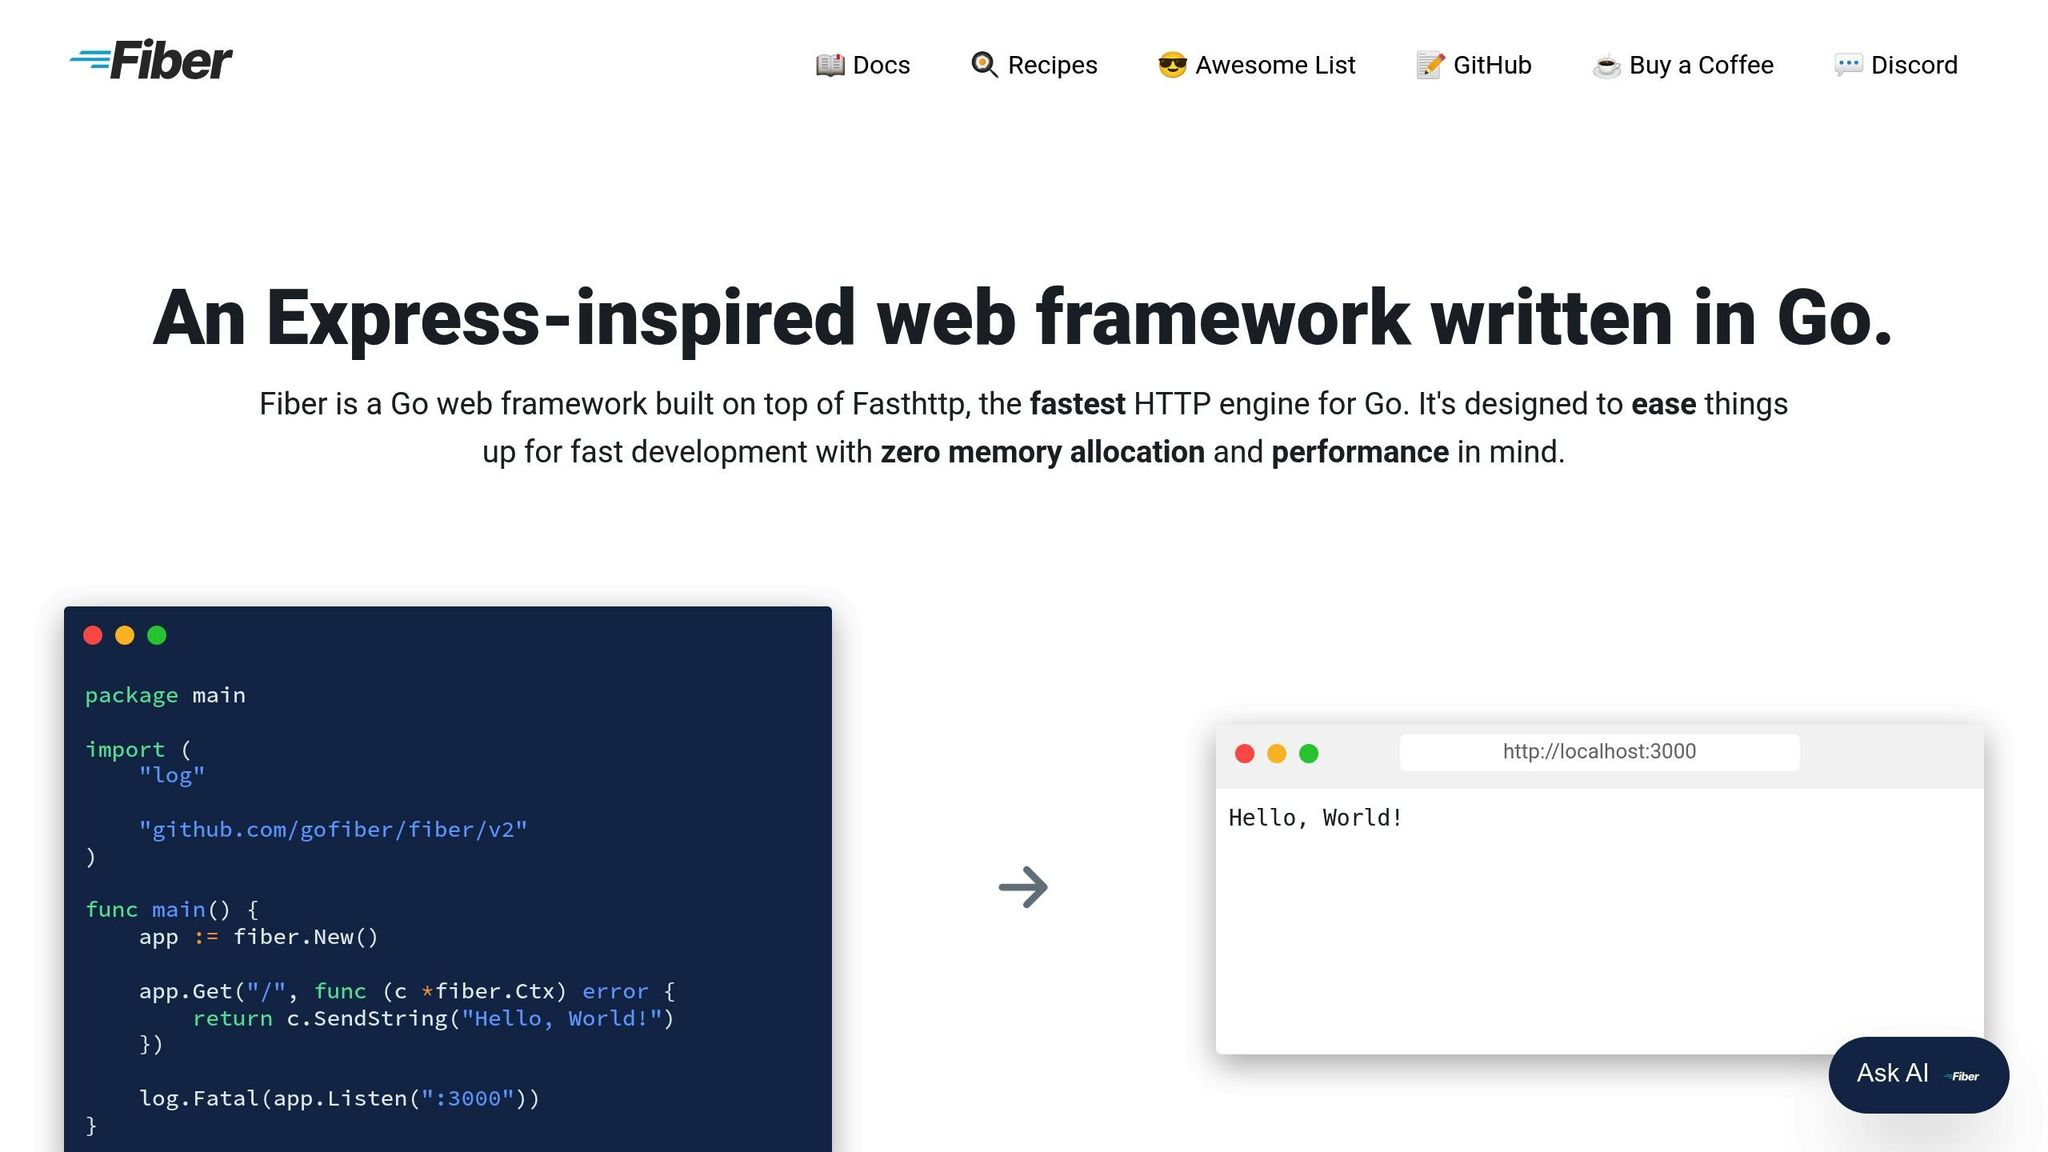The width and height of the screenshot is (2048, 1152).
Task: Click the "log" import string
Action: click(172, 775)
